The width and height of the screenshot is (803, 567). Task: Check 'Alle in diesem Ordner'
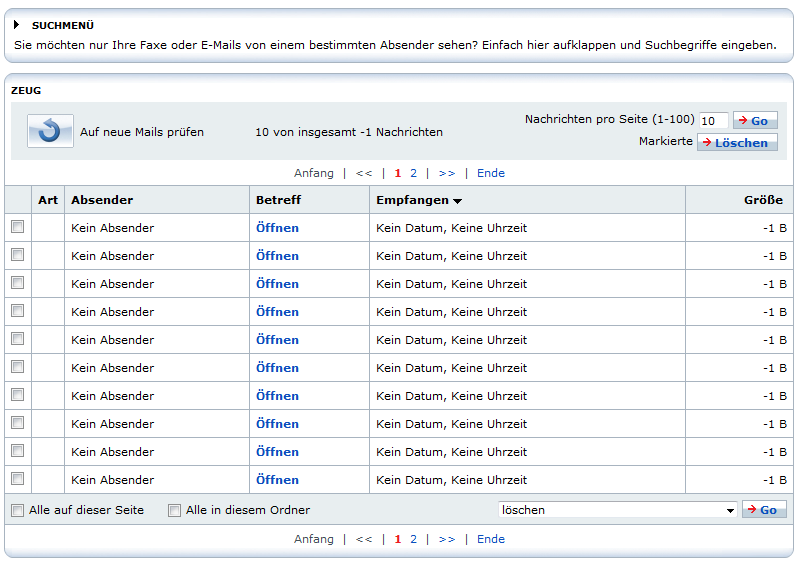pos(175,511)
